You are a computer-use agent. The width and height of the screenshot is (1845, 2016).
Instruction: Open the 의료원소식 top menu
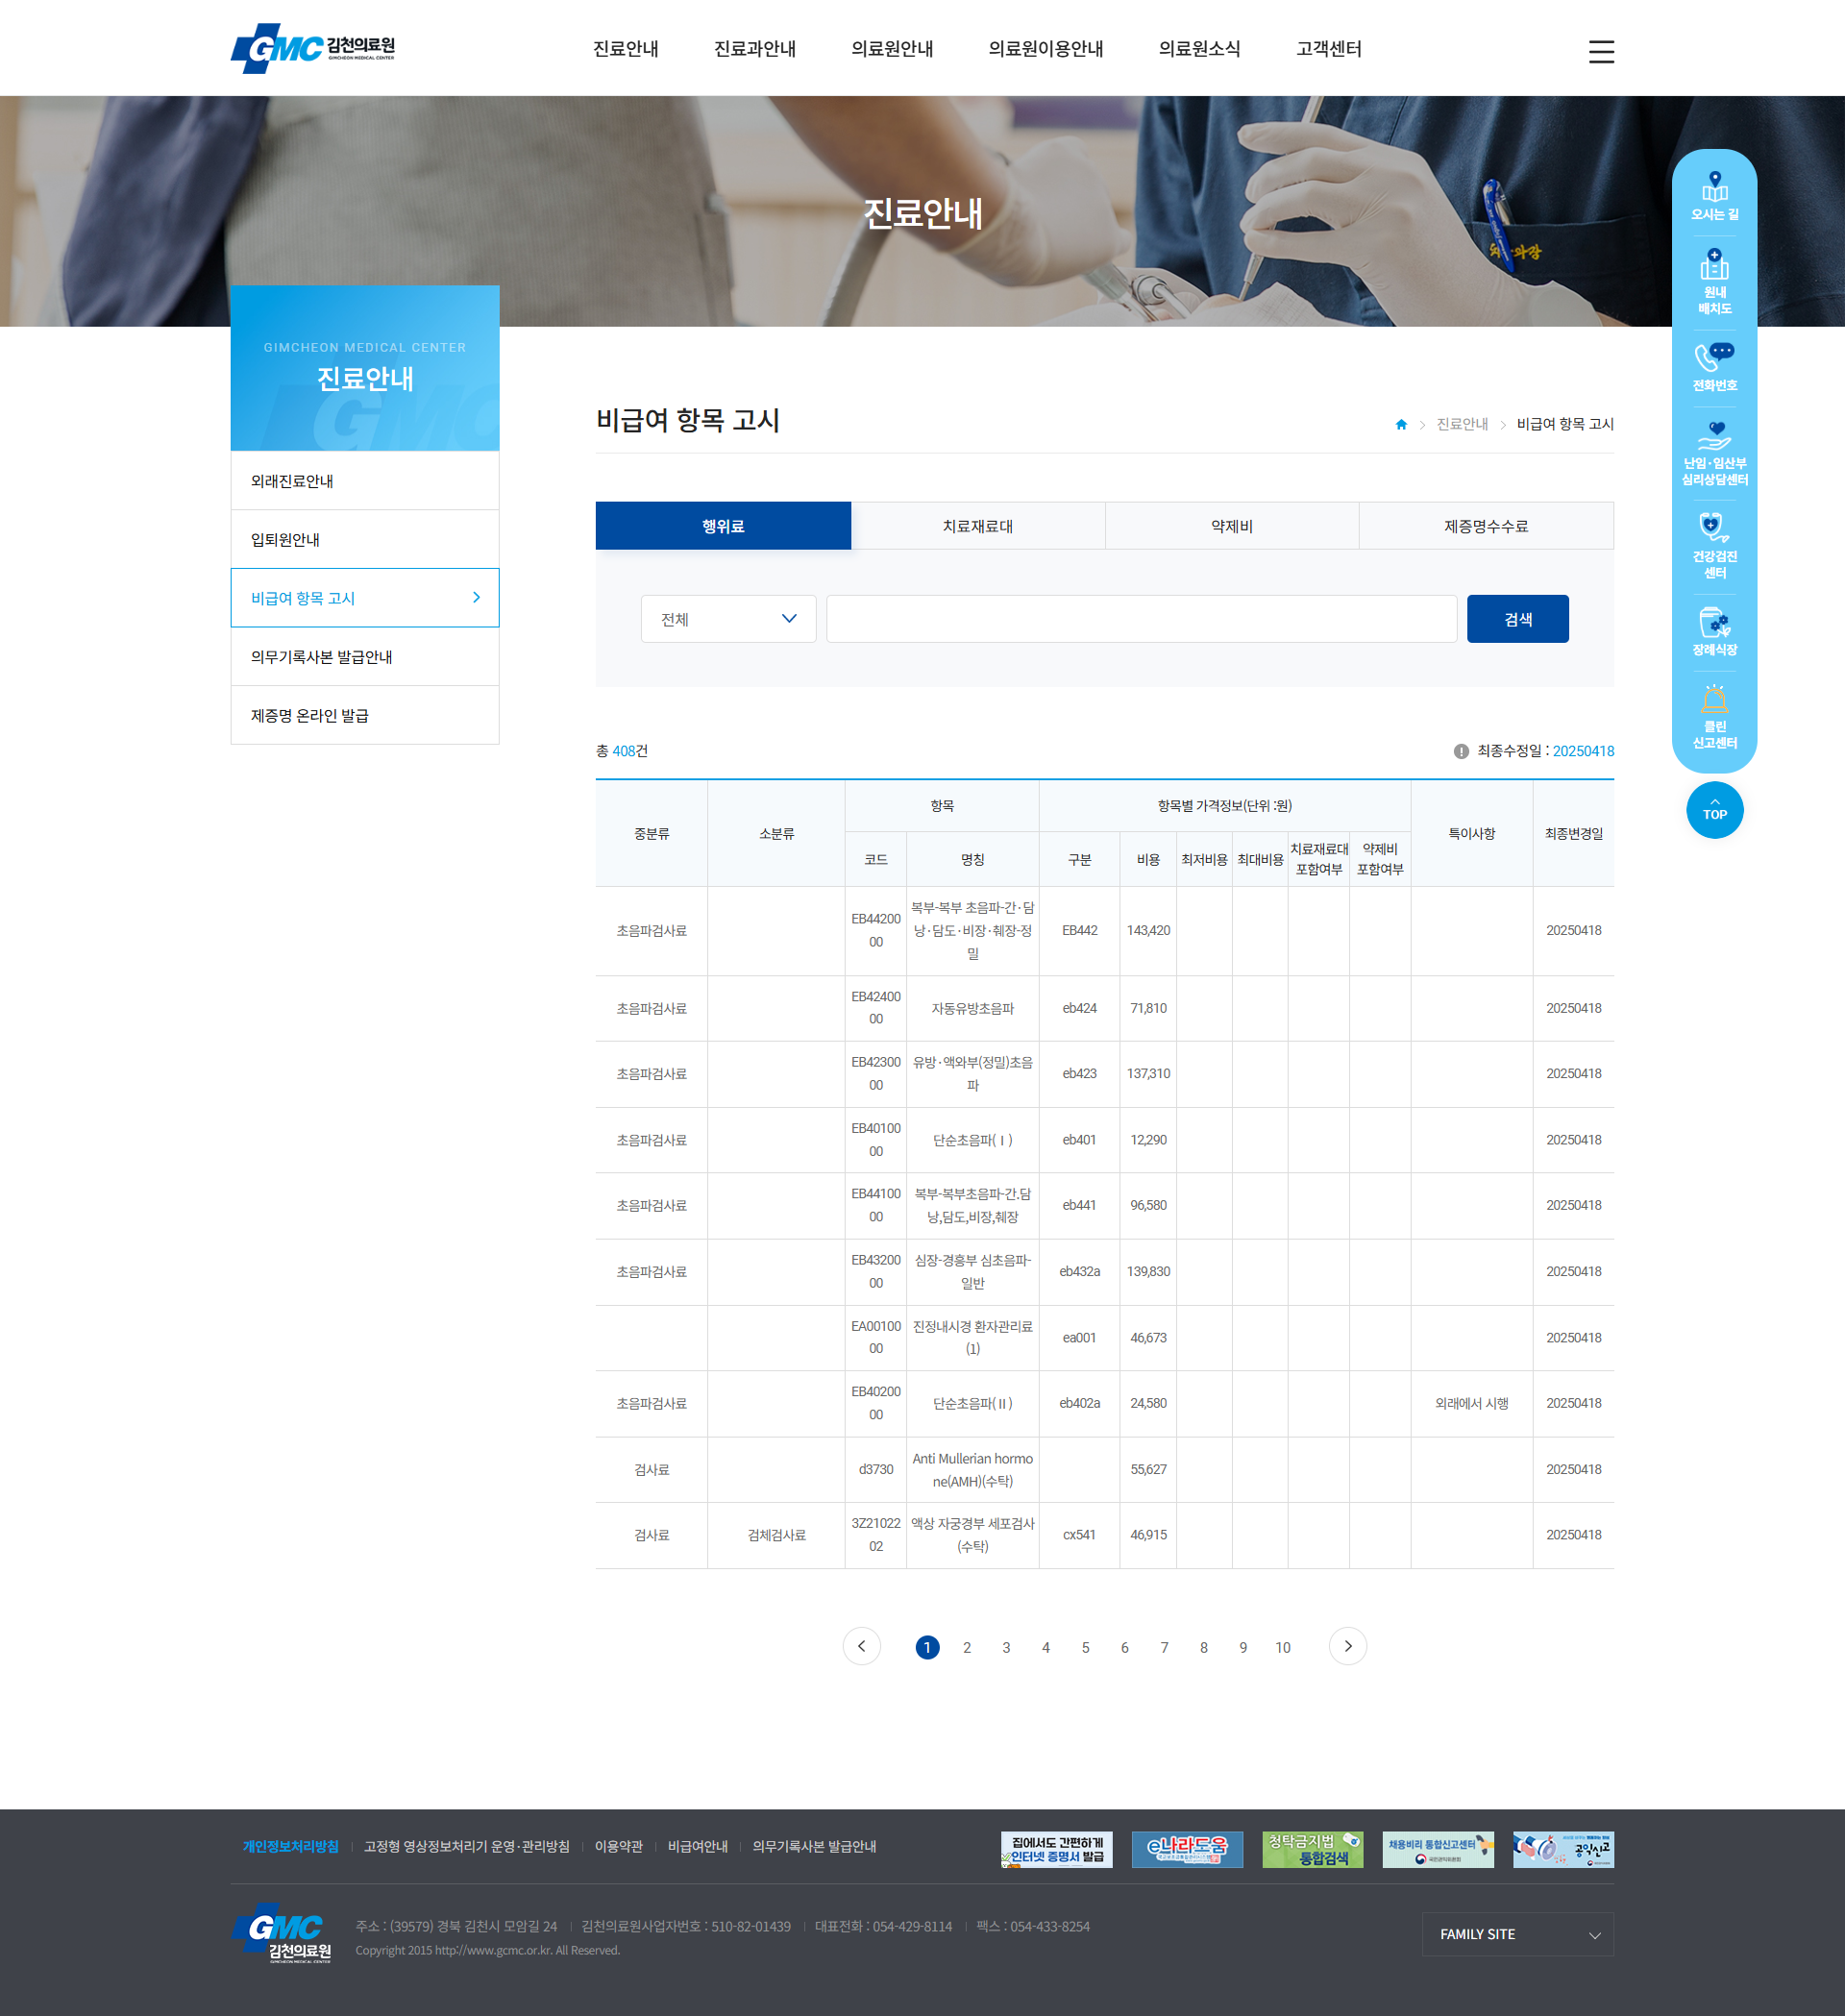pyautogui.click(x=1198, y=49)
